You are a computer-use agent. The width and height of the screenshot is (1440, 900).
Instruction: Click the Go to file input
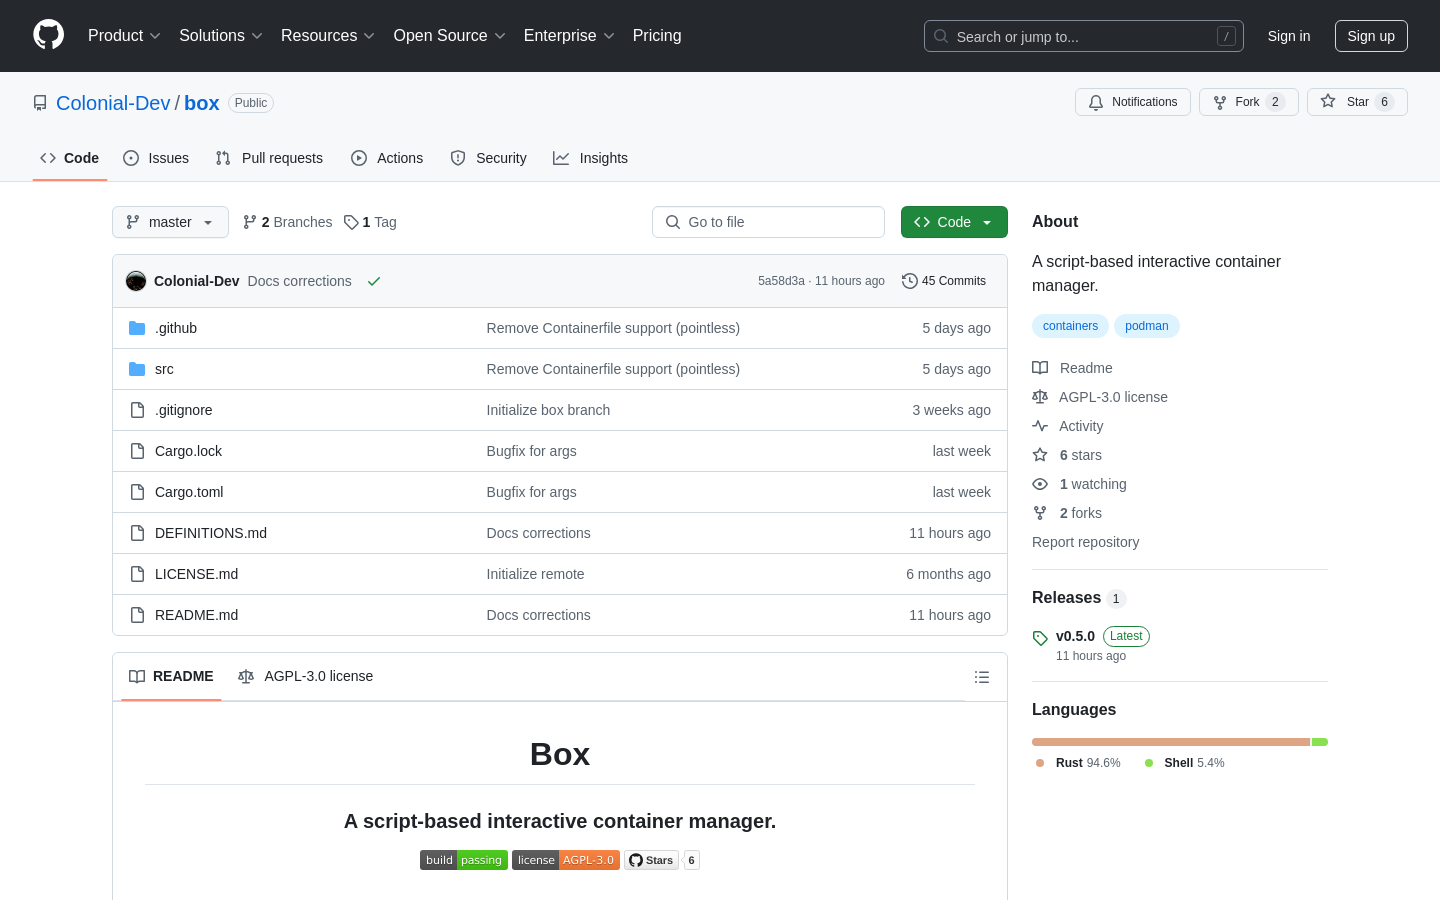coord(768,222)
